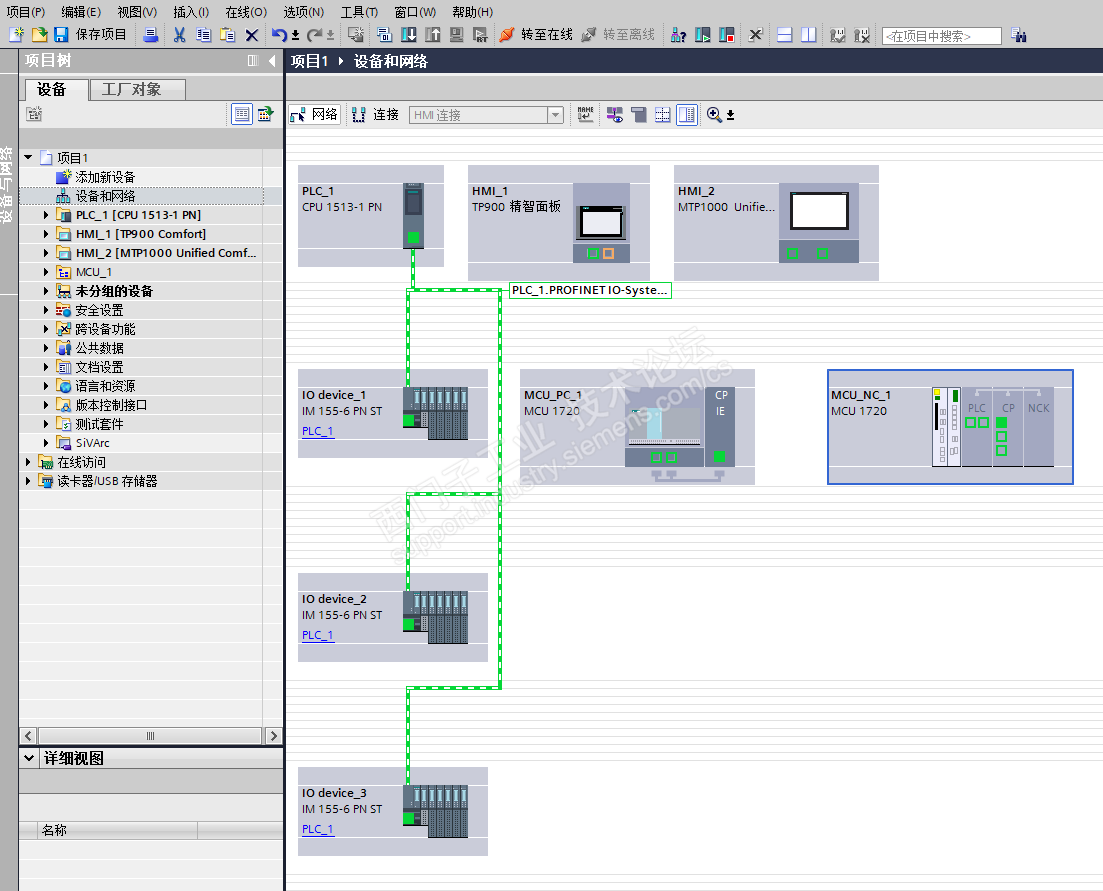Viewport: 1103px width, 891px height.
Task: Click the project search input field
Action: point(941,36)
